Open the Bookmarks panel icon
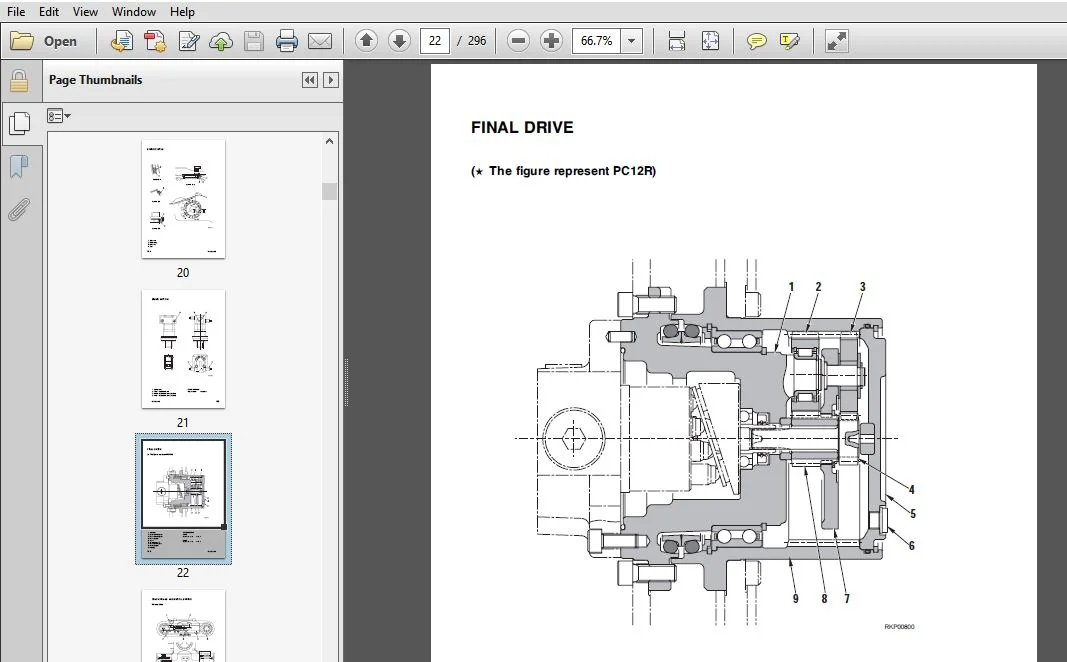The height and width of the screenshot is (662, 1067). 19,166
